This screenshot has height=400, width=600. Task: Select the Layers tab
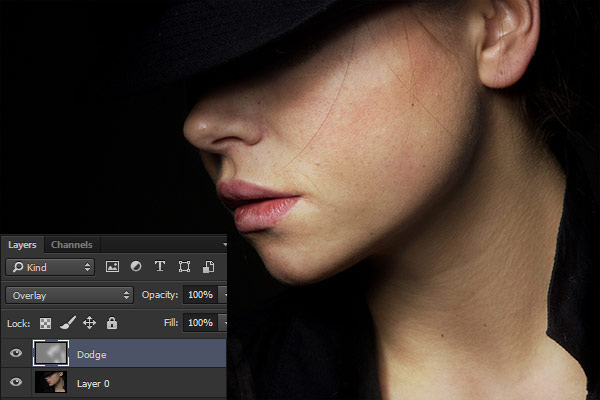tap(22, 244)
